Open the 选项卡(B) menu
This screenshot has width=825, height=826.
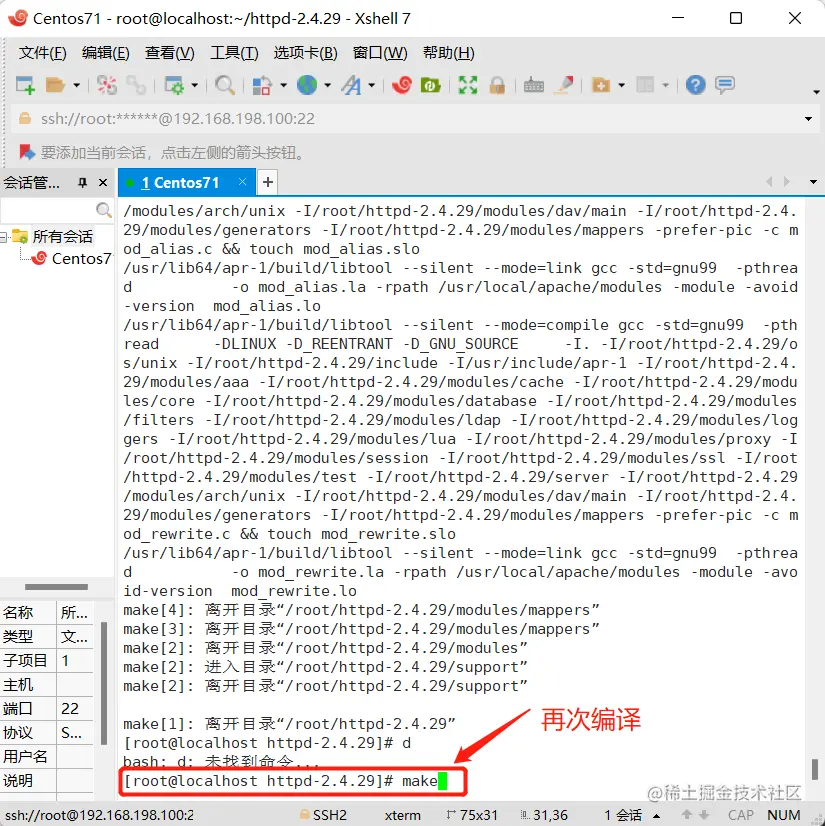coord(306,53)
